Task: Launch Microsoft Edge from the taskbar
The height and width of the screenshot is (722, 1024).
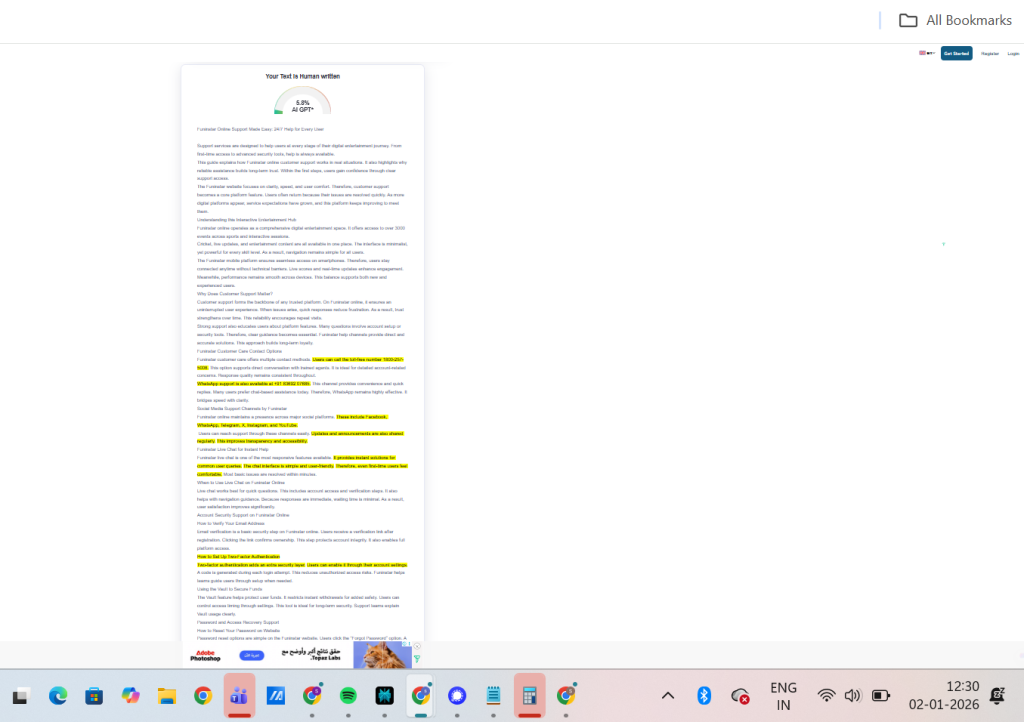Action: pyautogui.click(x=57, y=695)
